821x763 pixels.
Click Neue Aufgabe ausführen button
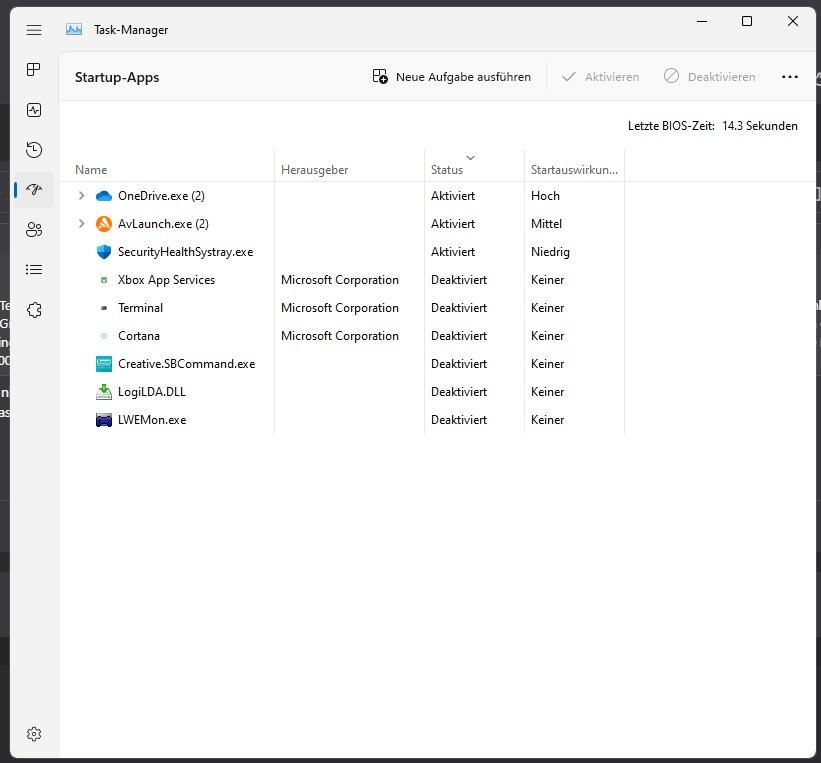(451, 77)
